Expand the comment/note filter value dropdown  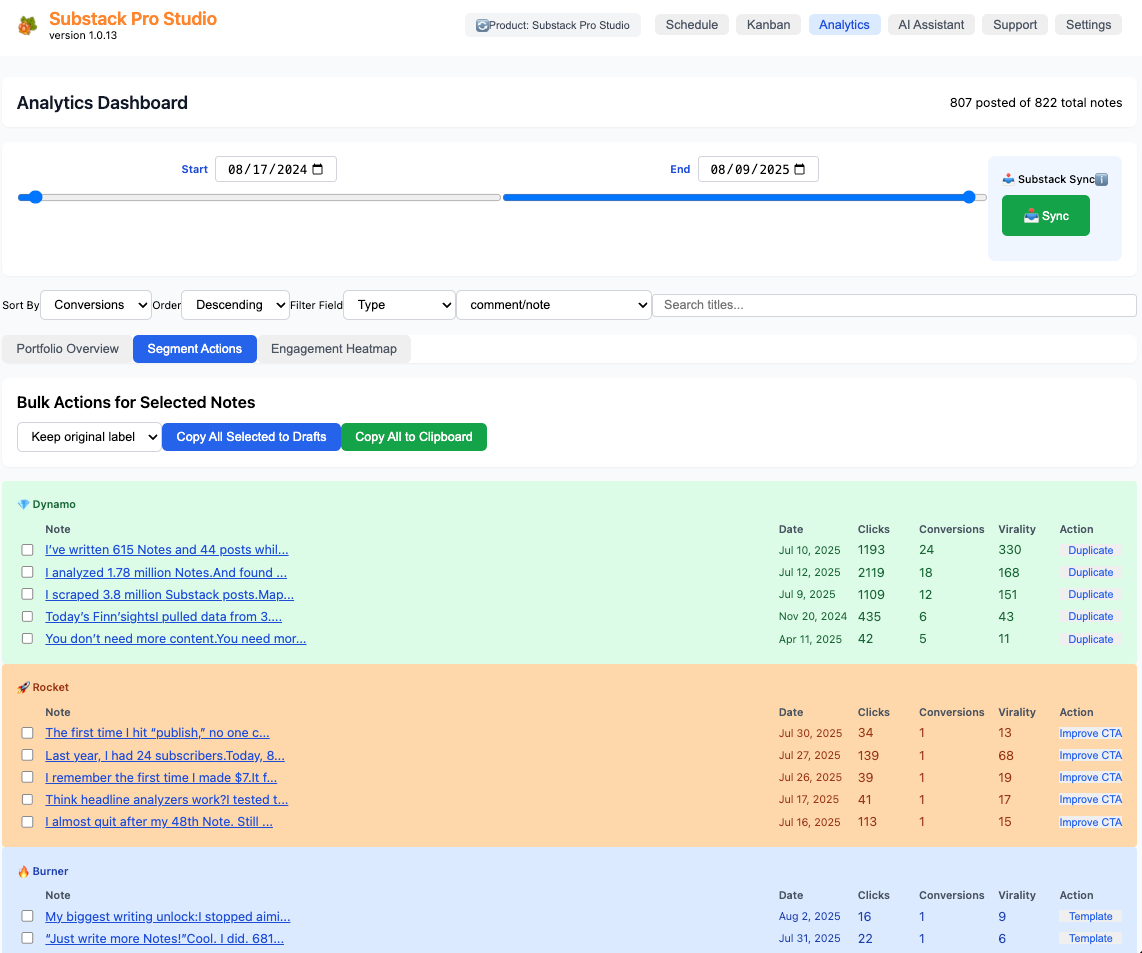point(554,305)
